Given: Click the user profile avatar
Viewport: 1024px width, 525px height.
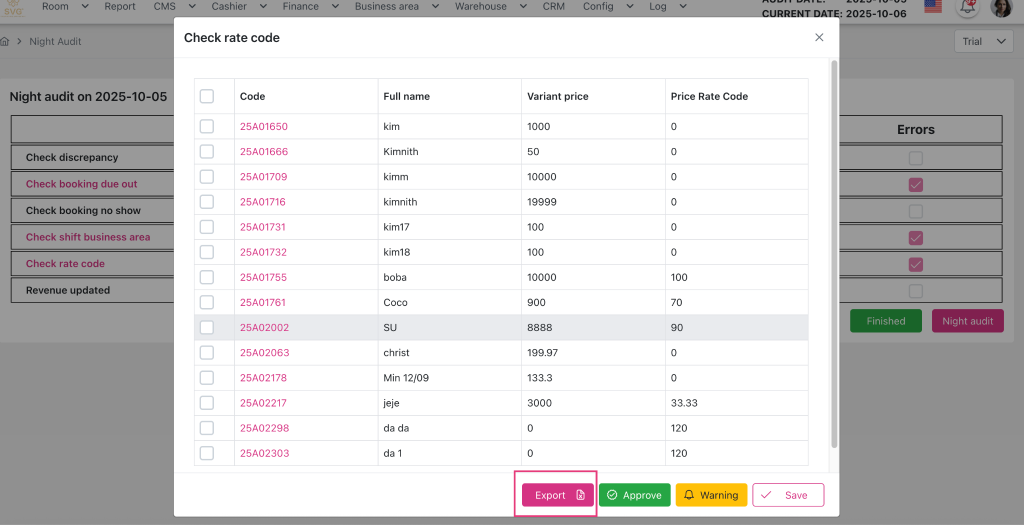Looking at the screenshot, I should 1001,8.
